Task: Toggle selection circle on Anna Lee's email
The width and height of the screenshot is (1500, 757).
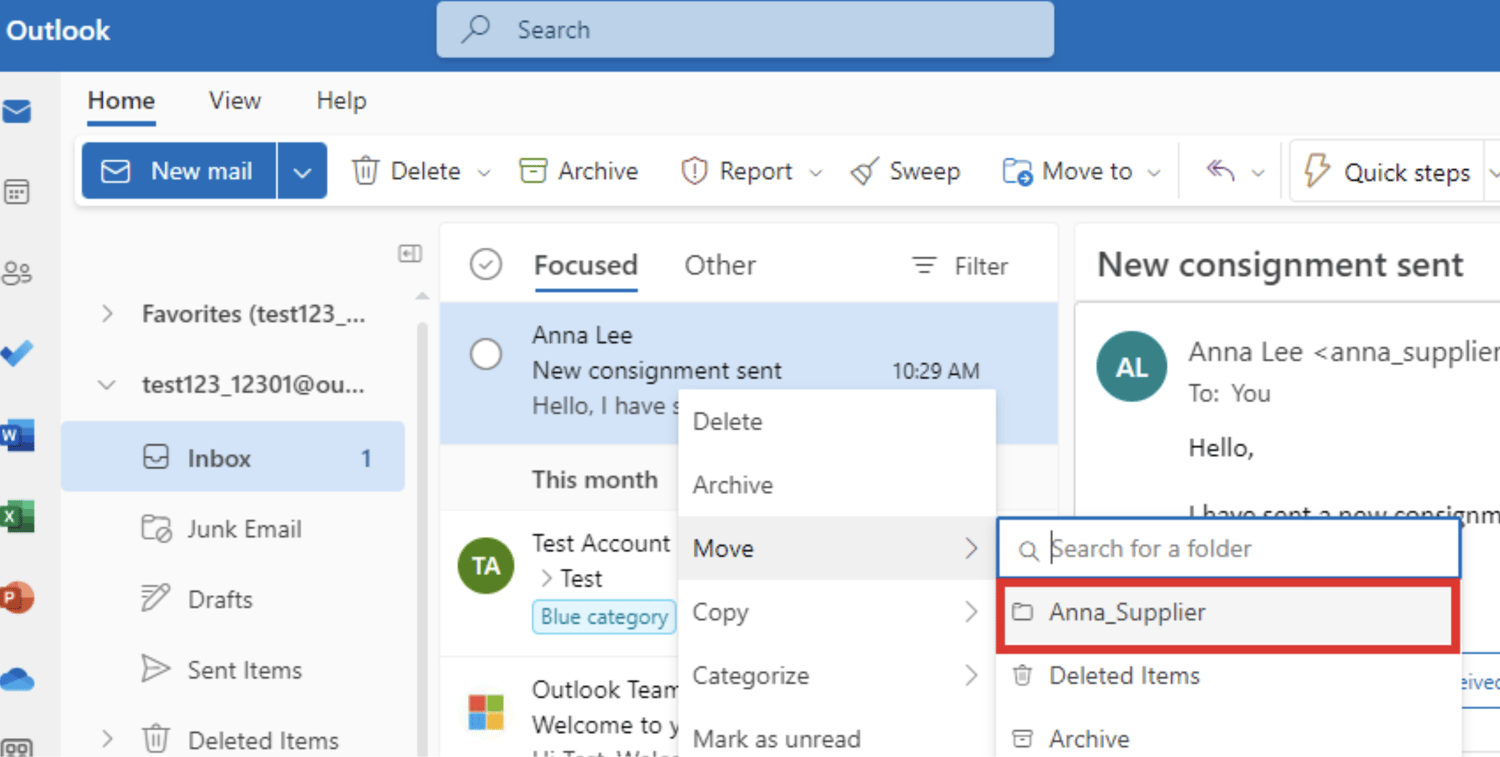Action: [486, 354]
